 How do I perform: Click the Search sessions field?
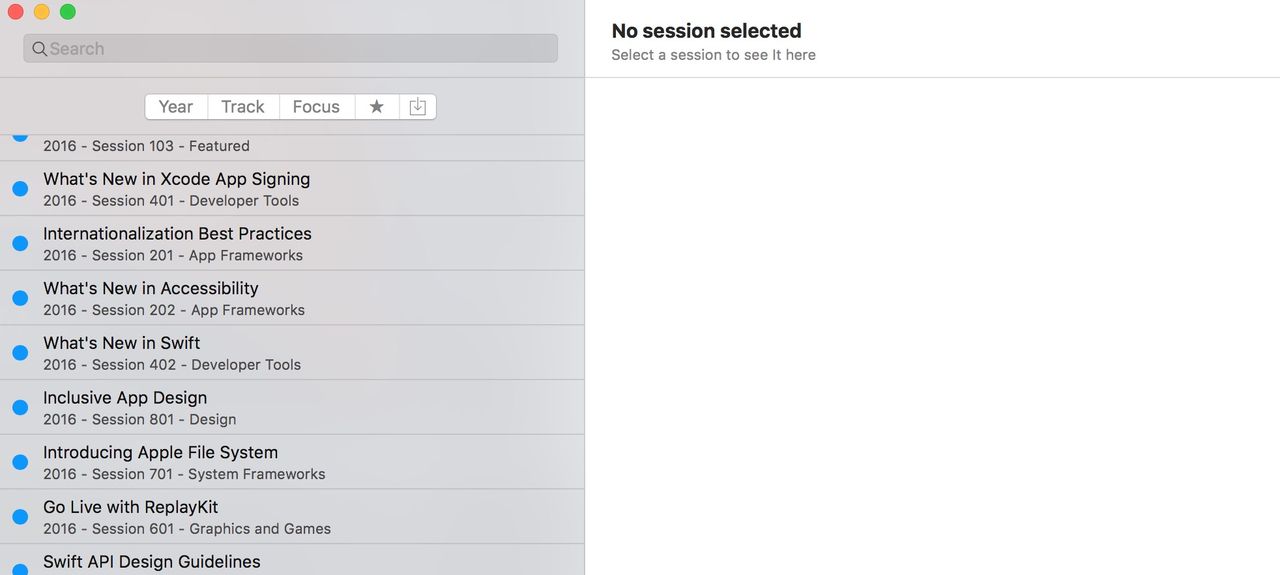point(300,49)
